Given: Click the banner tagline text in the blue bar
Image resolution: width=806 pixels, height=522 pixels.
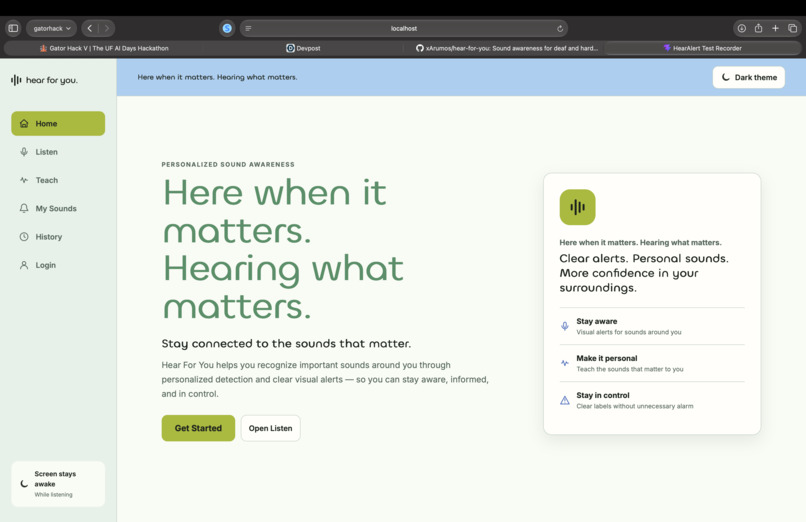Looking at the screenshot, I should pyautogui.click(x=217, y=77).
